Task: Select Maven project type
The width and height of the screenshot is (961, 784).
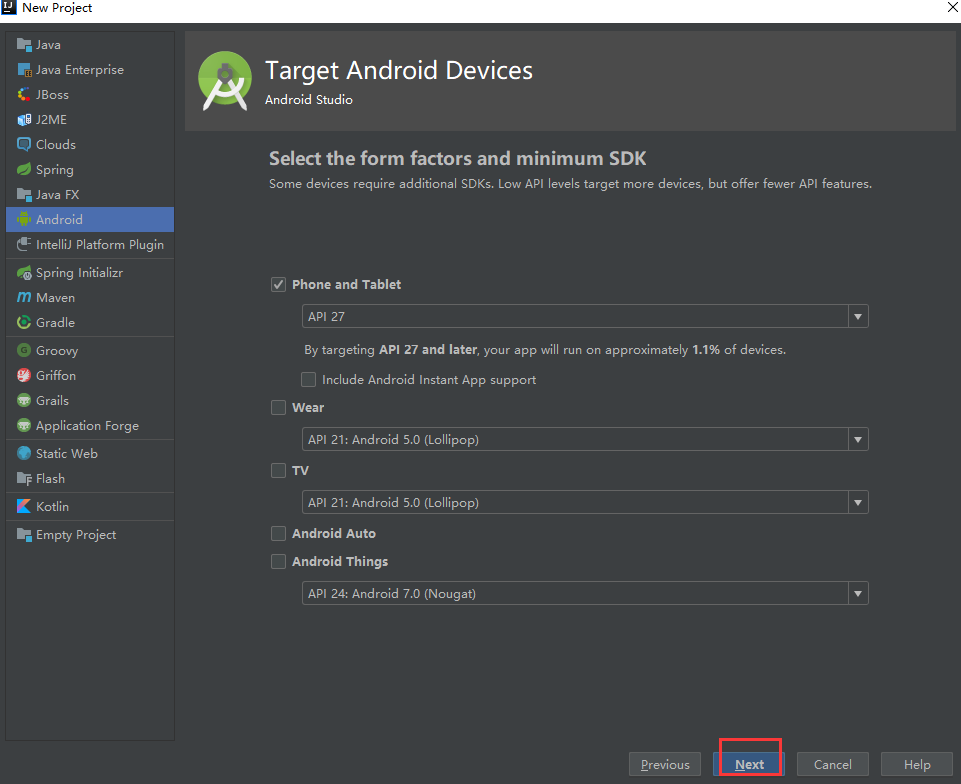Action: pos(90,297)
